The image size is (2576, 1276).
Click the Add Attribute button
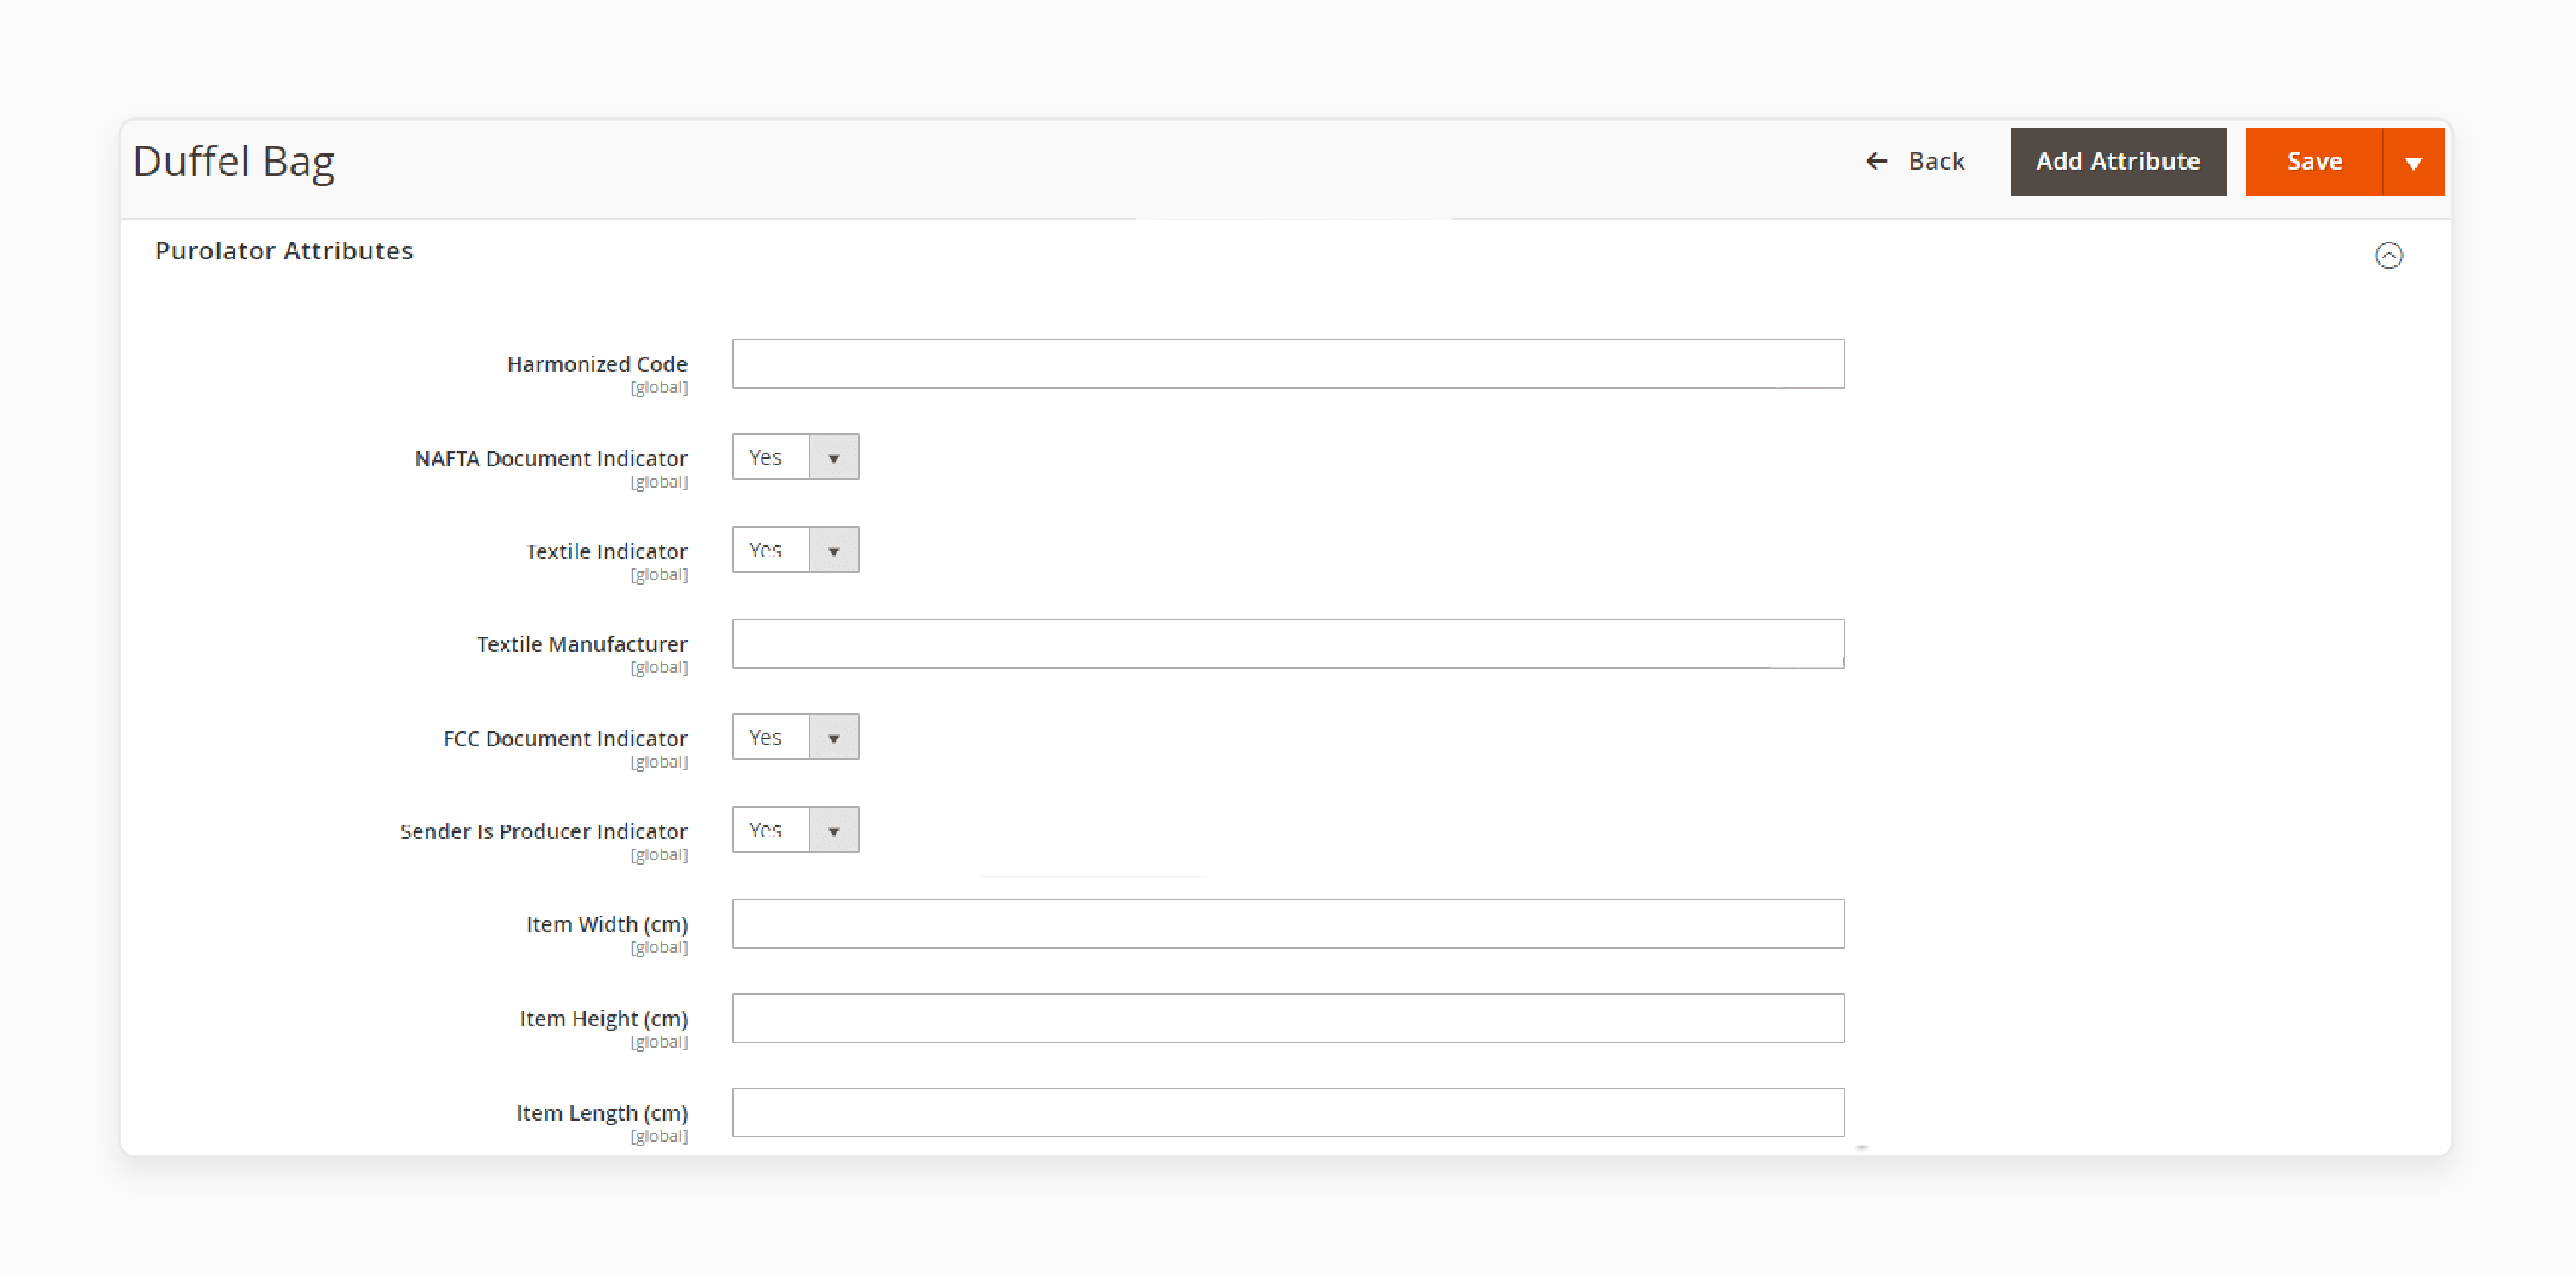(2118, 162)
